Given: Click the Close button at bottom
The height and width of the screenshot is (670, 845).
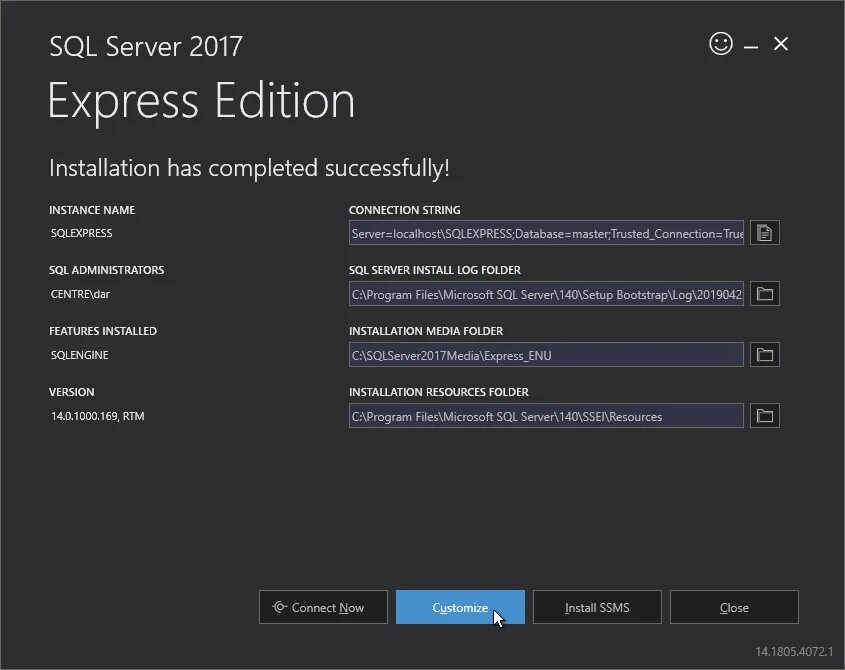Looking at the screenshot, I should coord(734,607).
